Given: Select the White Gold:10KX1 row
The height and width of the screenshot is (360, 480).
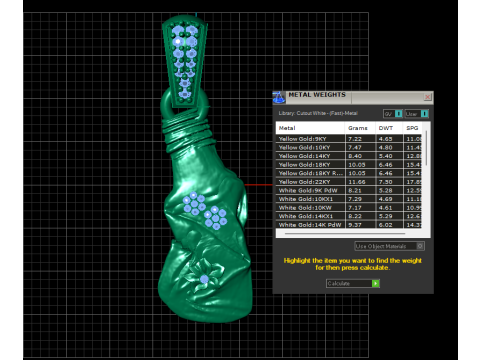Looking at the screenshot, I should click(349, 199).
